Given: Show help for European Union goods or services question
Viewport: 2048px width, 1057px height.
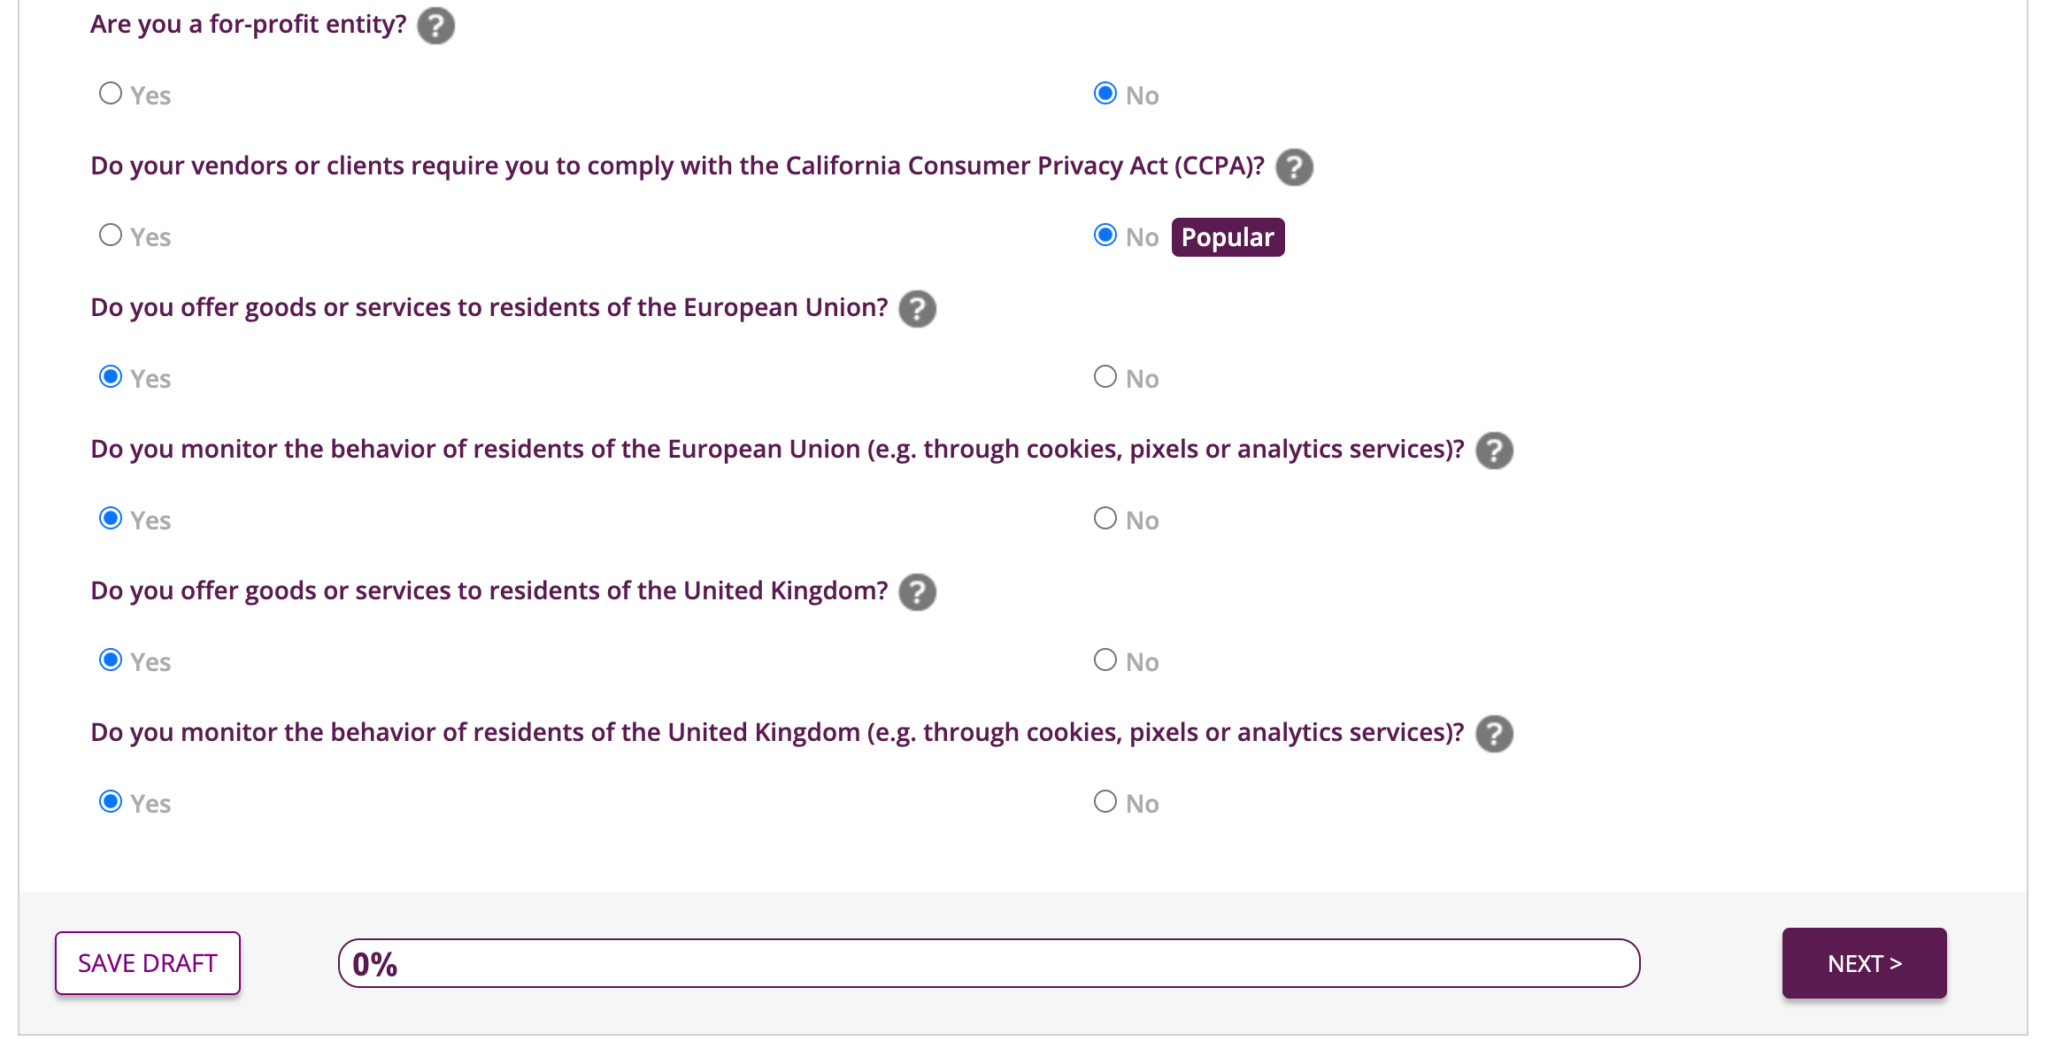Looking at the screenshot, I should [917, 309].
